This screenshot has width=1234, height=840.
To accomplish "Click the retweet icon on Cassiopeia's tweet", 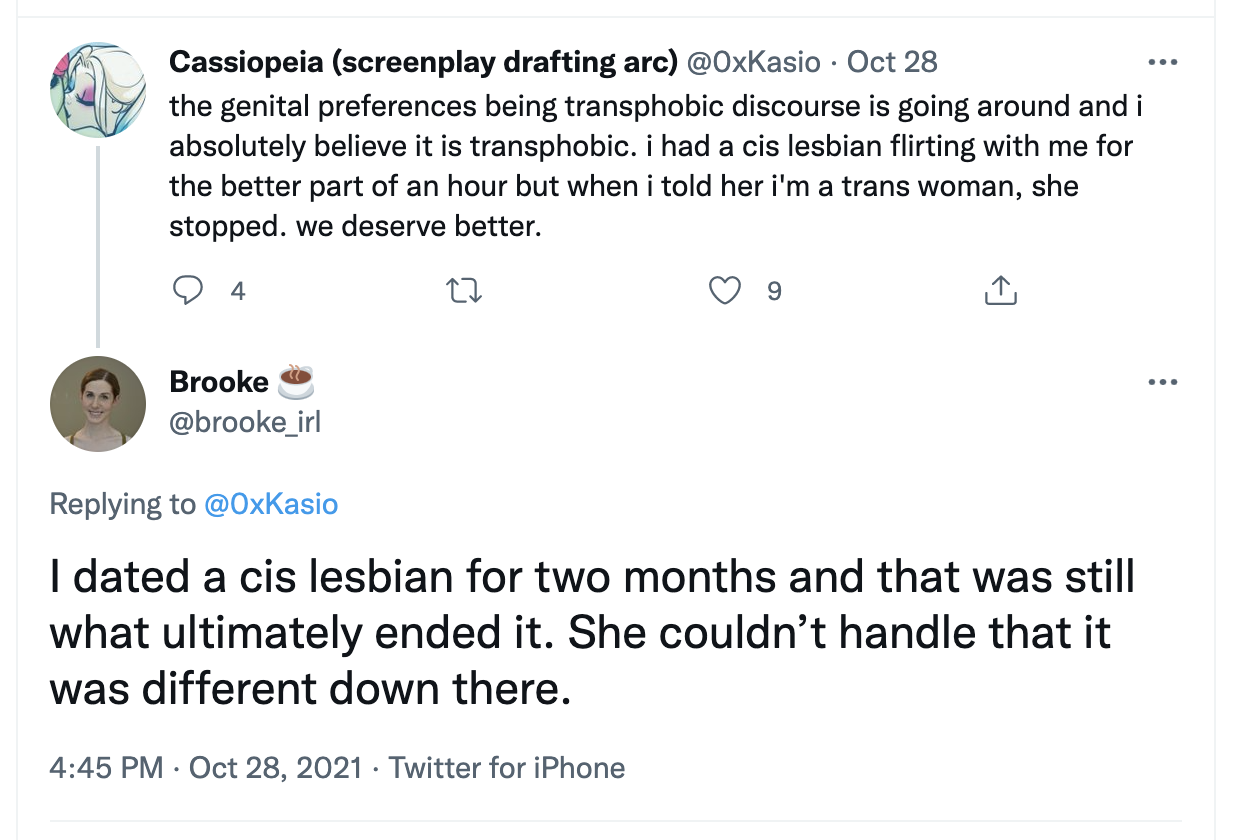I will click(464, 291).
